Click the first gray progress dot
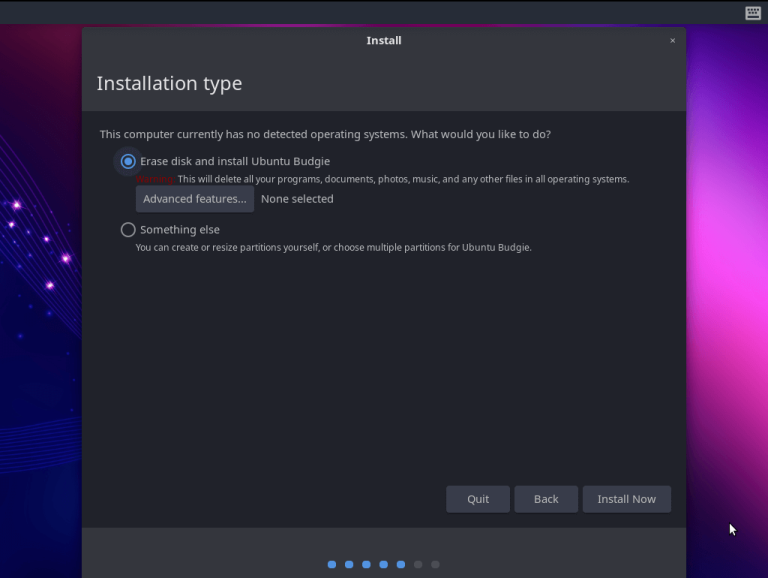The width and height of the screenshot is (768, 578). point(418,565)
